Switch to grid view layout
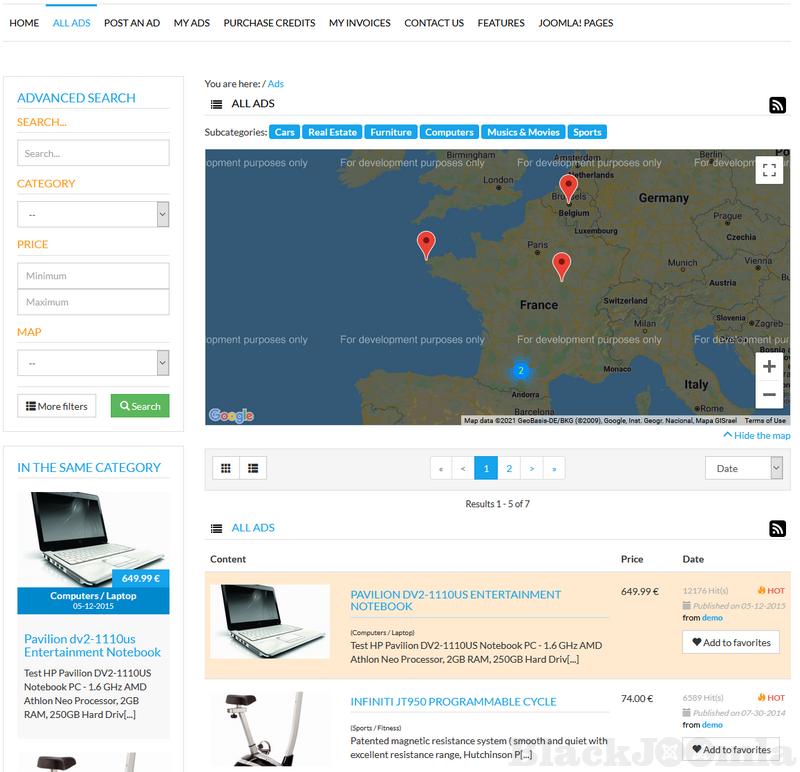 (x=226, y=468)
